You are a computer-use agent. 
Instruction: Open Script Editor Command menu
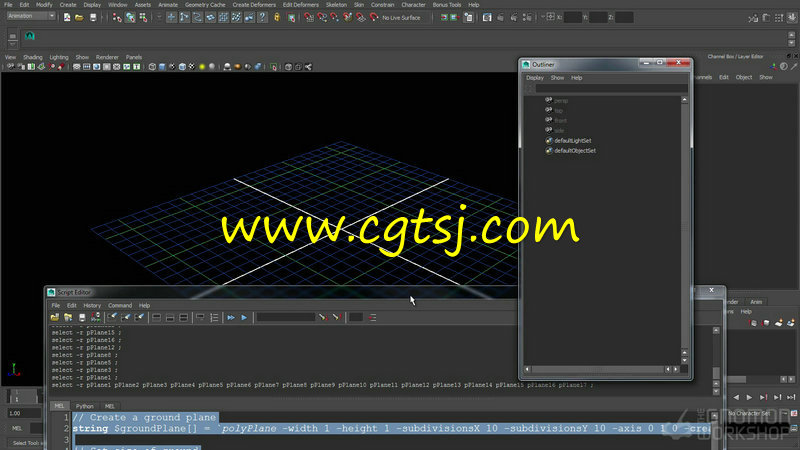(120, 306)
